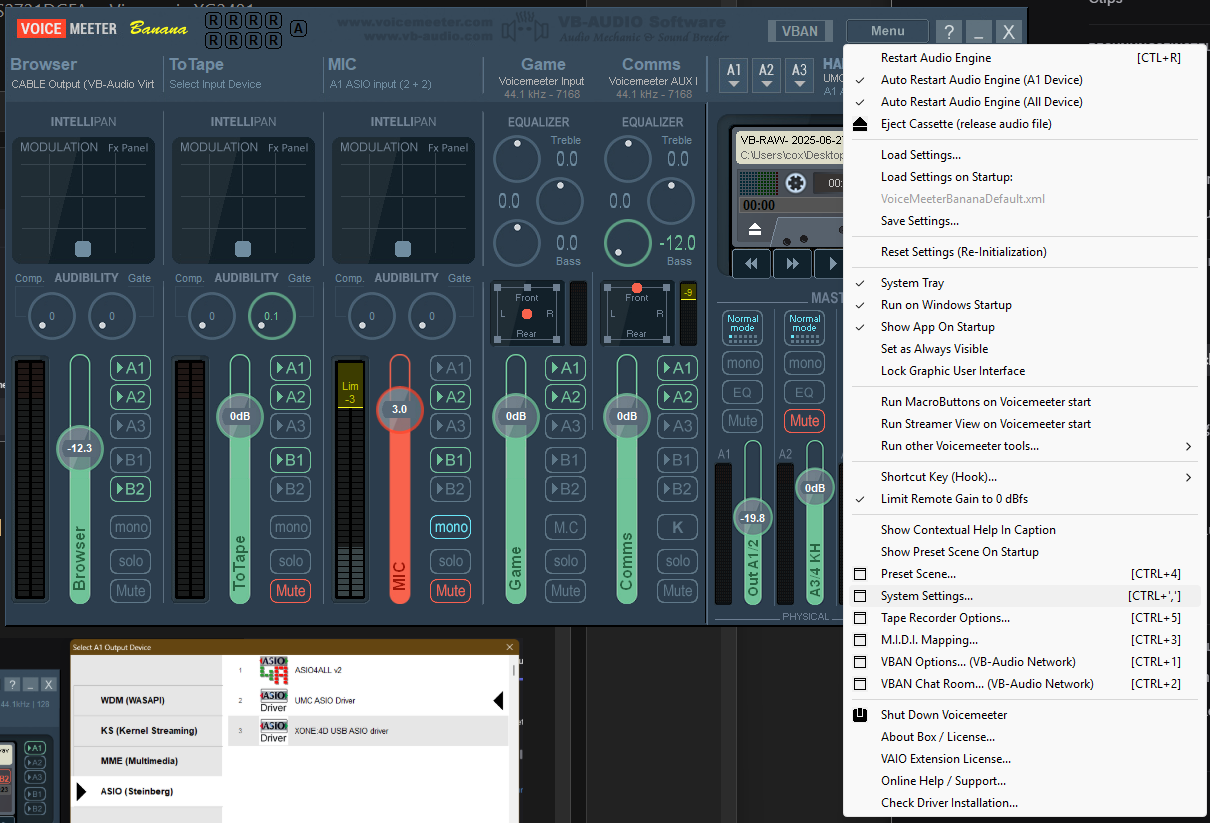Toggle solo on the Game strip

click(566, 561)
